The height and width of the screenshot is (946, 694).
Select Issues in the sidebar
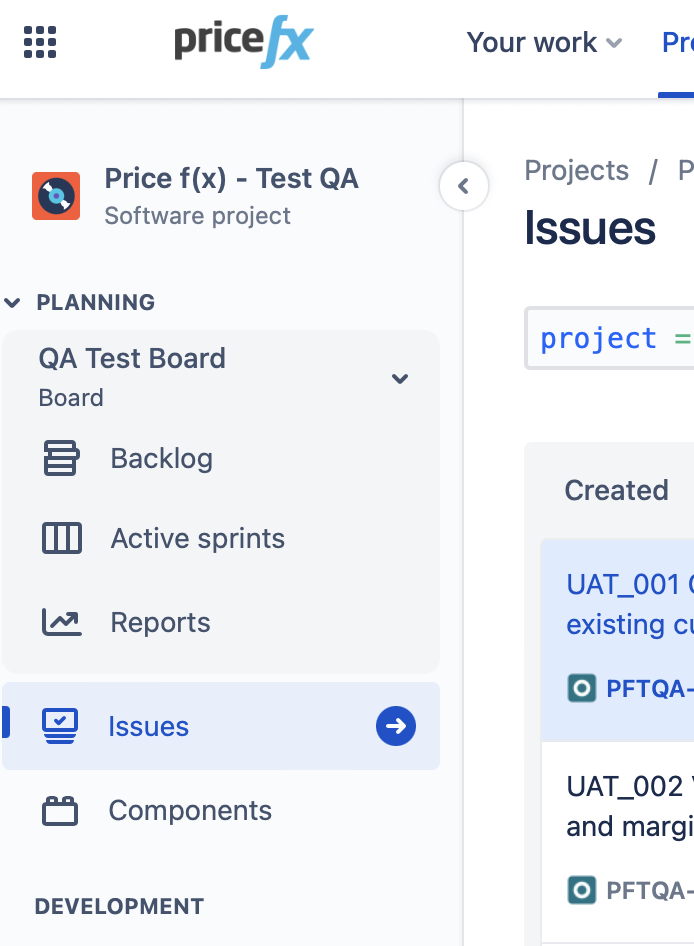pyautogui.click(x=149, y=727)
